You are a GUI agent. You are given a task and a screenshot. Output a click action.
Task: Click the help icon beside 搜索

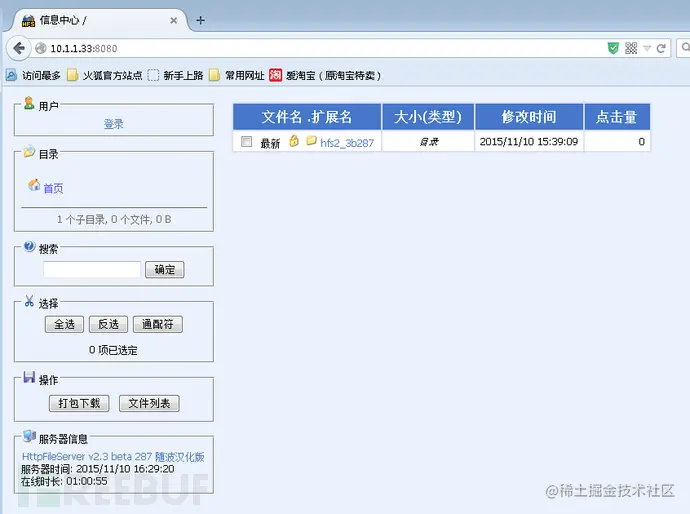point(29,246)
